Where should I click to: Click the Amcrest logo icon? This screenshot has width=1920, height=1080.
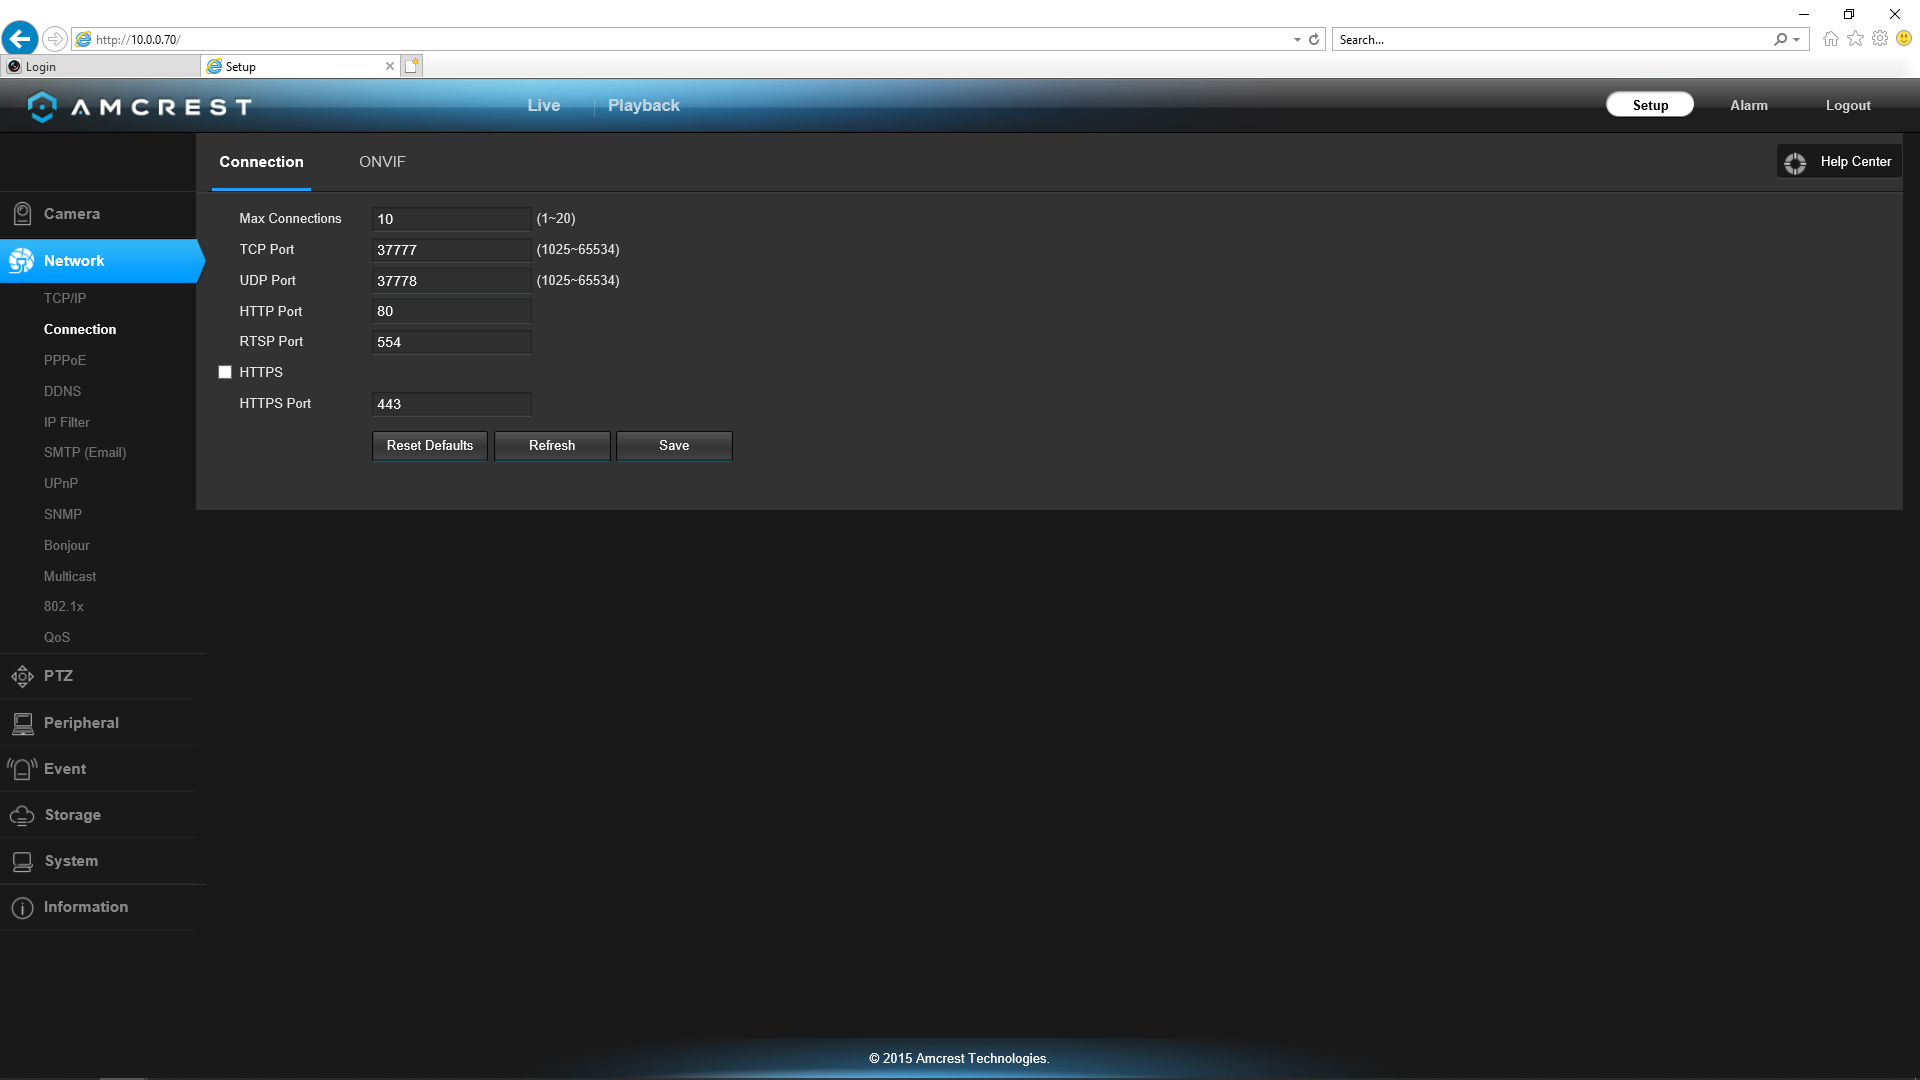tap(42, 106)
